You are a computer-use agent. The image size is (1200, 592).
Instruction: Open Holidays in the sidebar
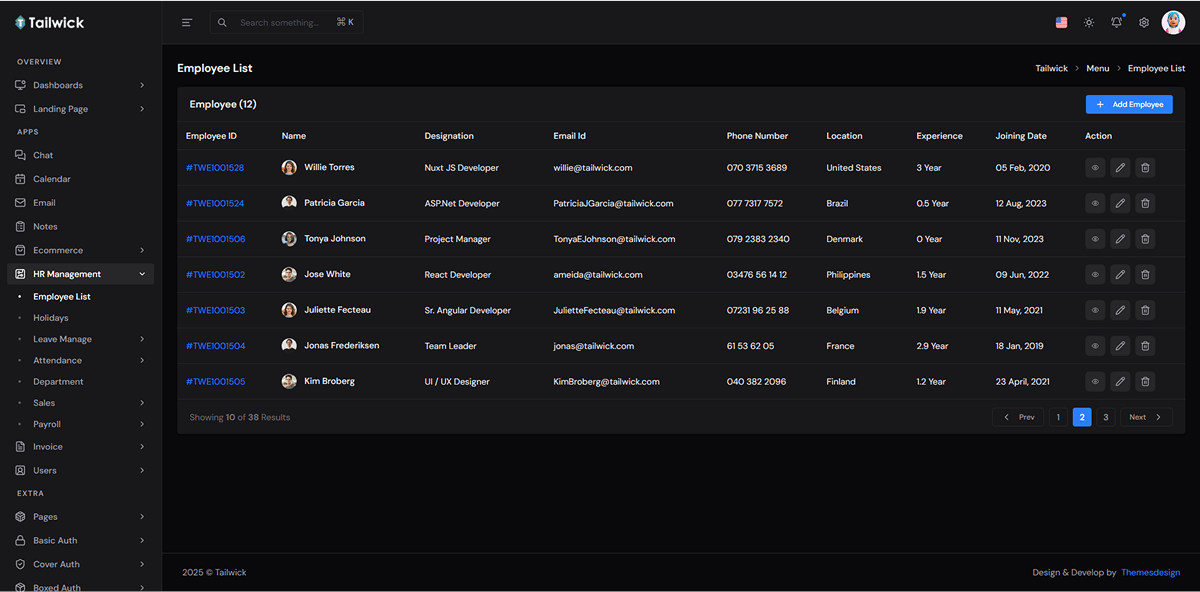click(51, 318)
